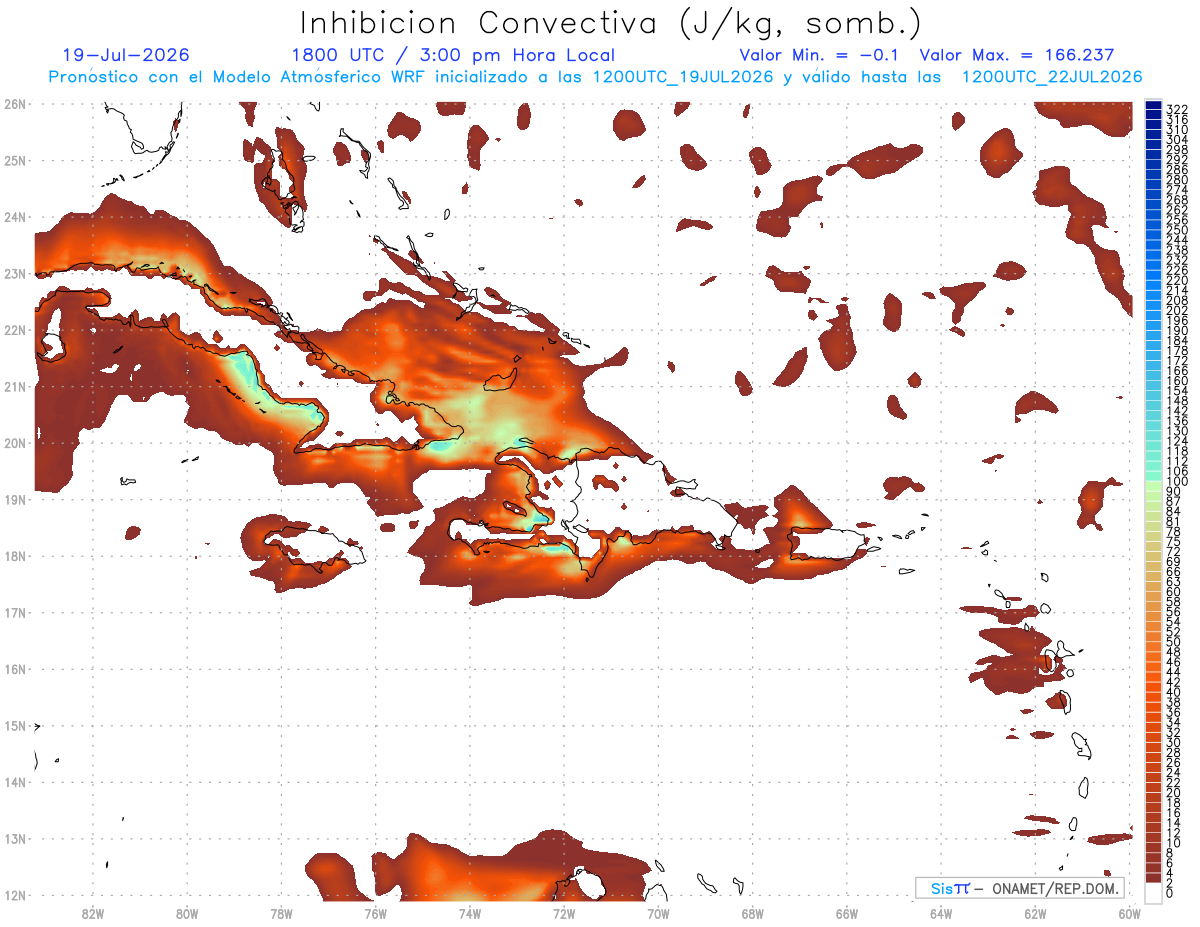The image size is (1200, 927).
Task: Click the '220' value on the color scale
Action: 1177,281
